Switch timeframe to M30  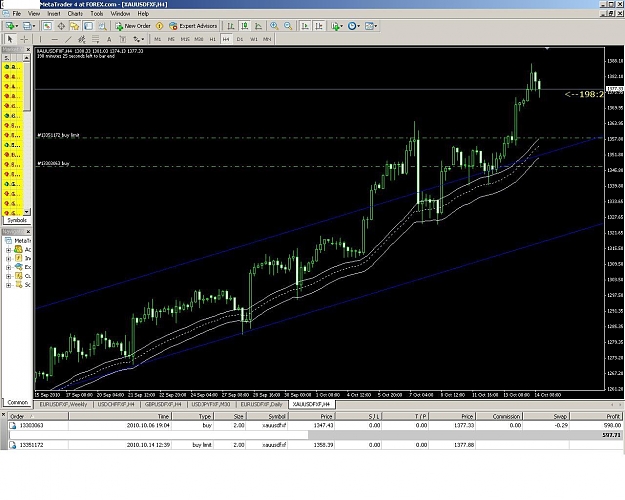tap(199, 39)
